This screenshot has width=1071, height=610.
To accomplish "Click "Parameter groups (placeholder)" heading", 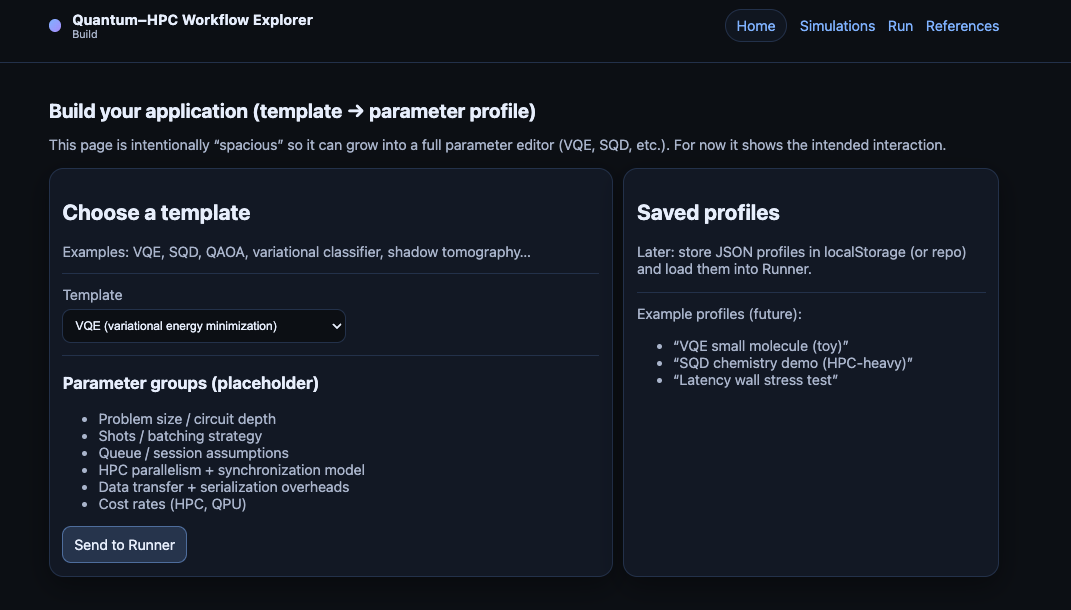I will (x=189, y=382).
